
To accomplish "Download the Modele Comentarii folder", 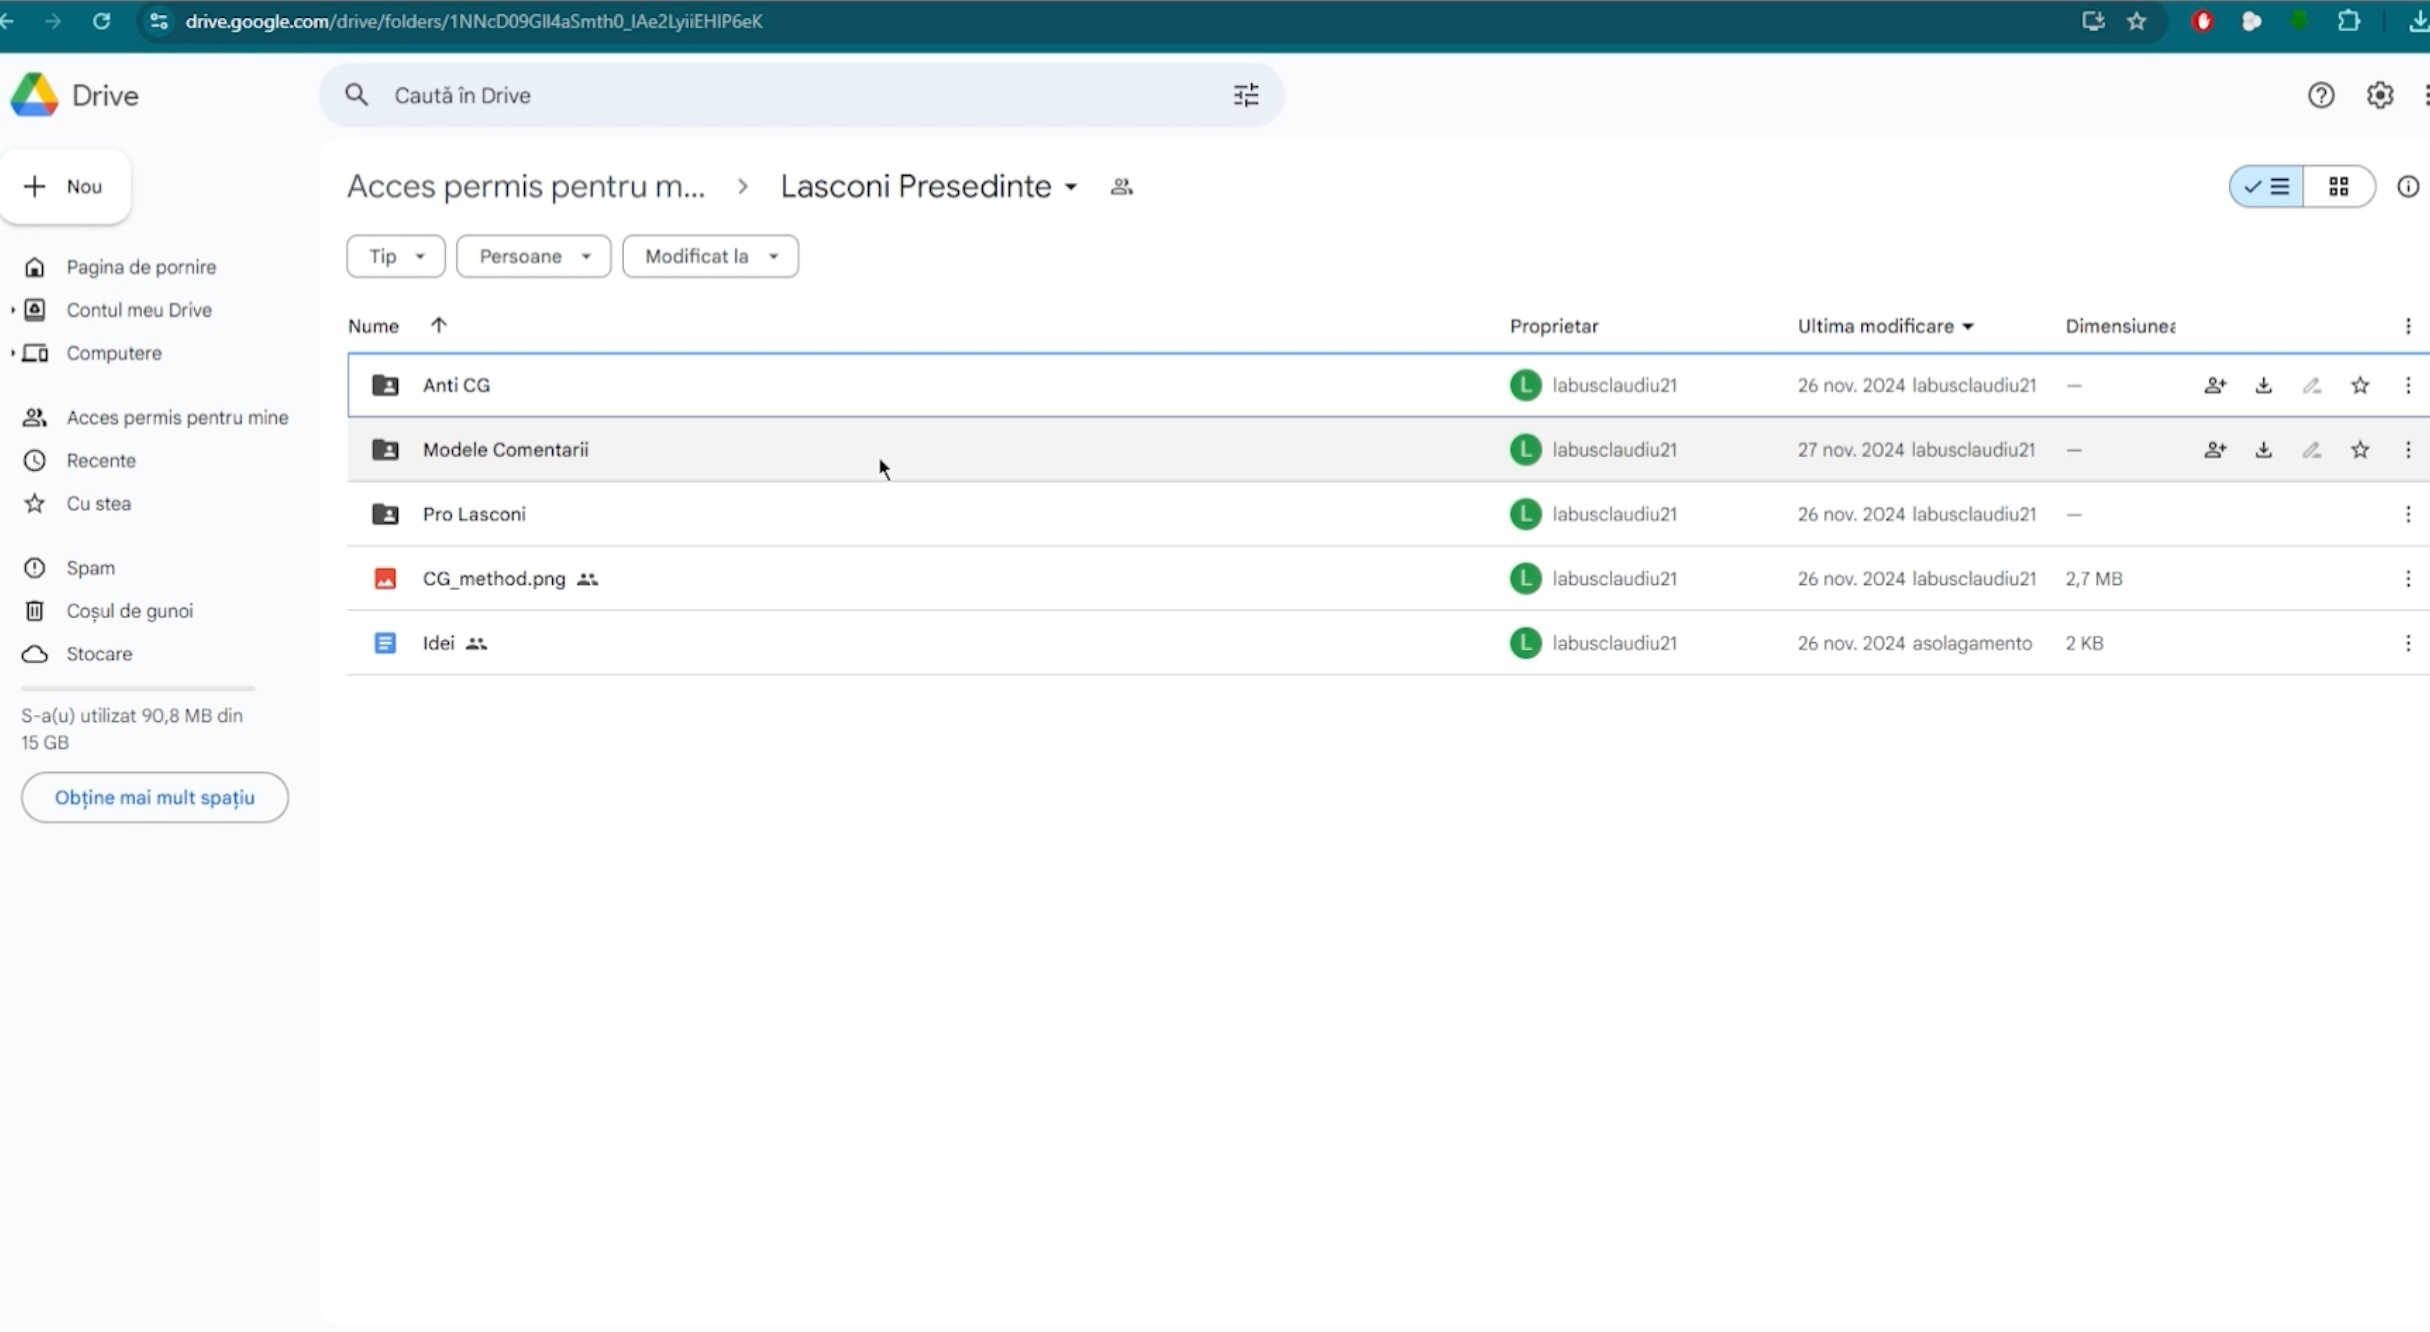I will 2263,450.
